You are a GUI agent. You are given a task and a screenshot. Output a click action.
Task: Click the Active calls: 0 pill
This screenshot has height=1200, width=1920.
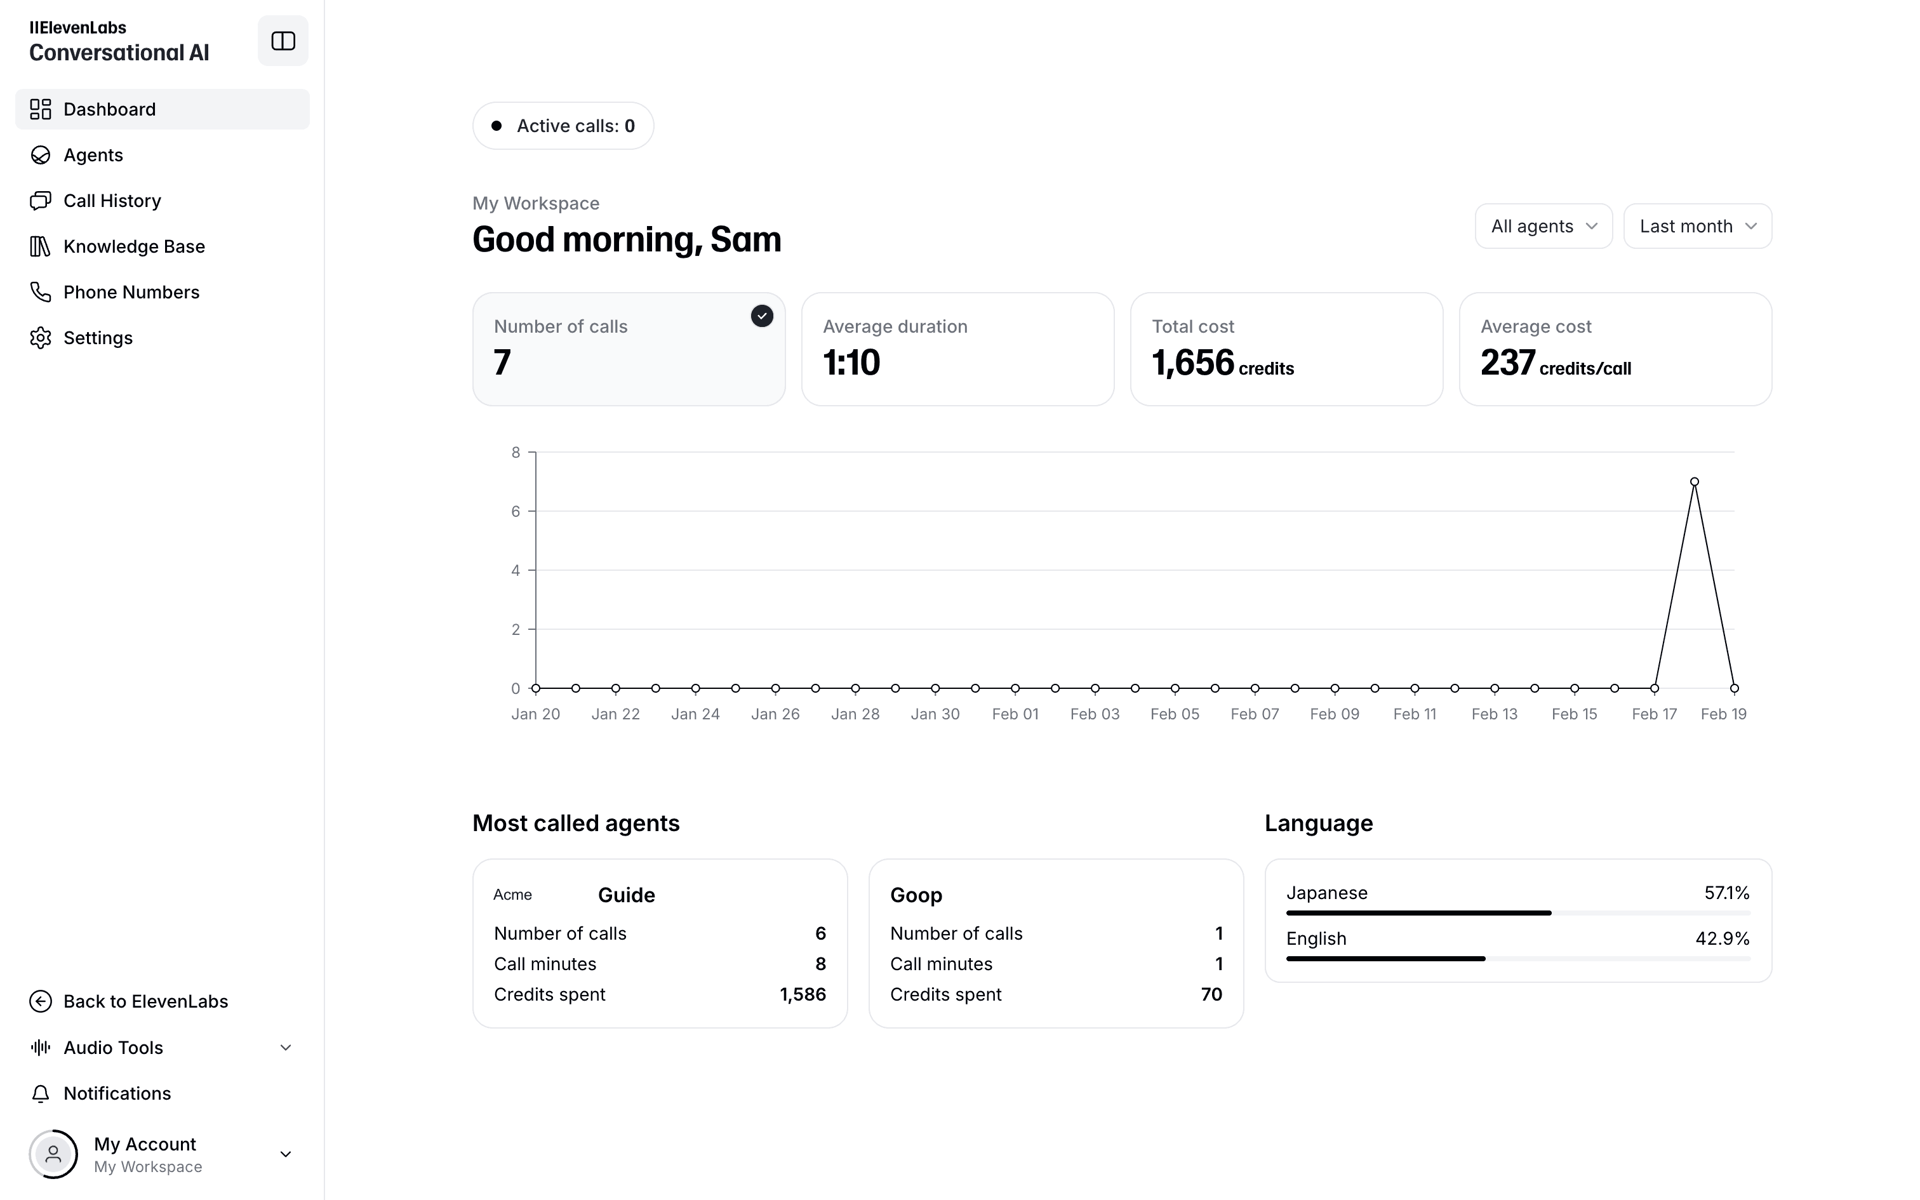[x=563, y=126]
